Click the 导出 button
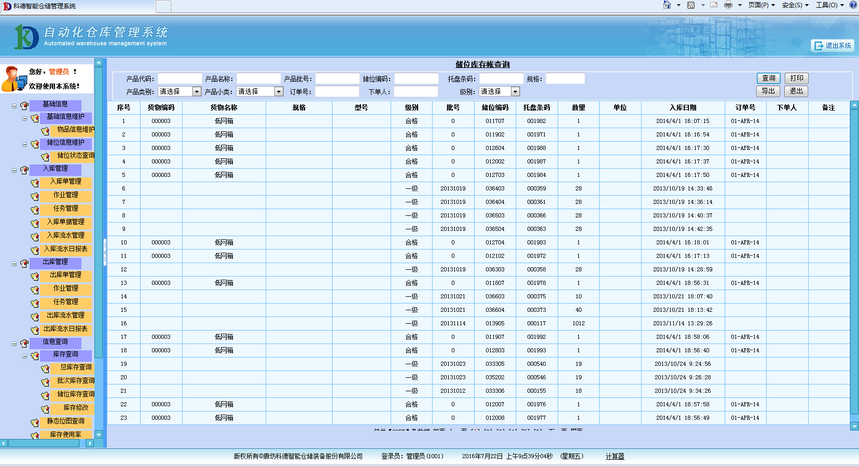 [768, 91]
